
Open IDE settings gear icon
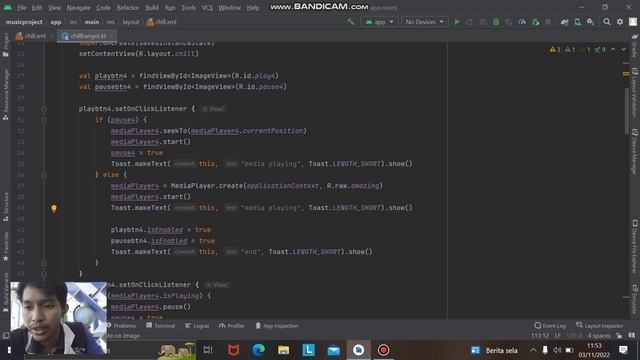coord(620,22)
